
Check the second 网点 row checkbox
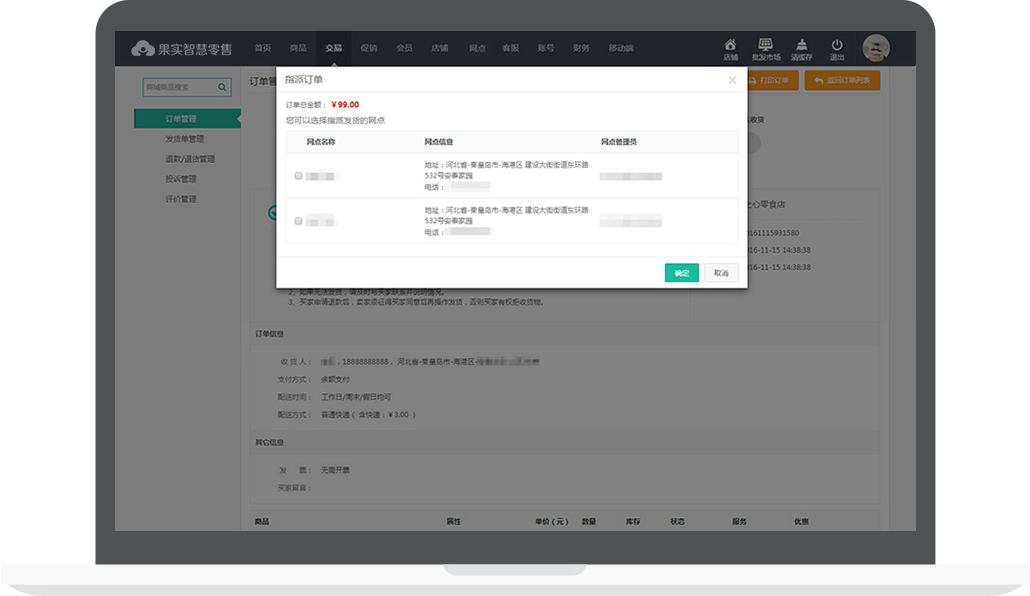point(298,221)
